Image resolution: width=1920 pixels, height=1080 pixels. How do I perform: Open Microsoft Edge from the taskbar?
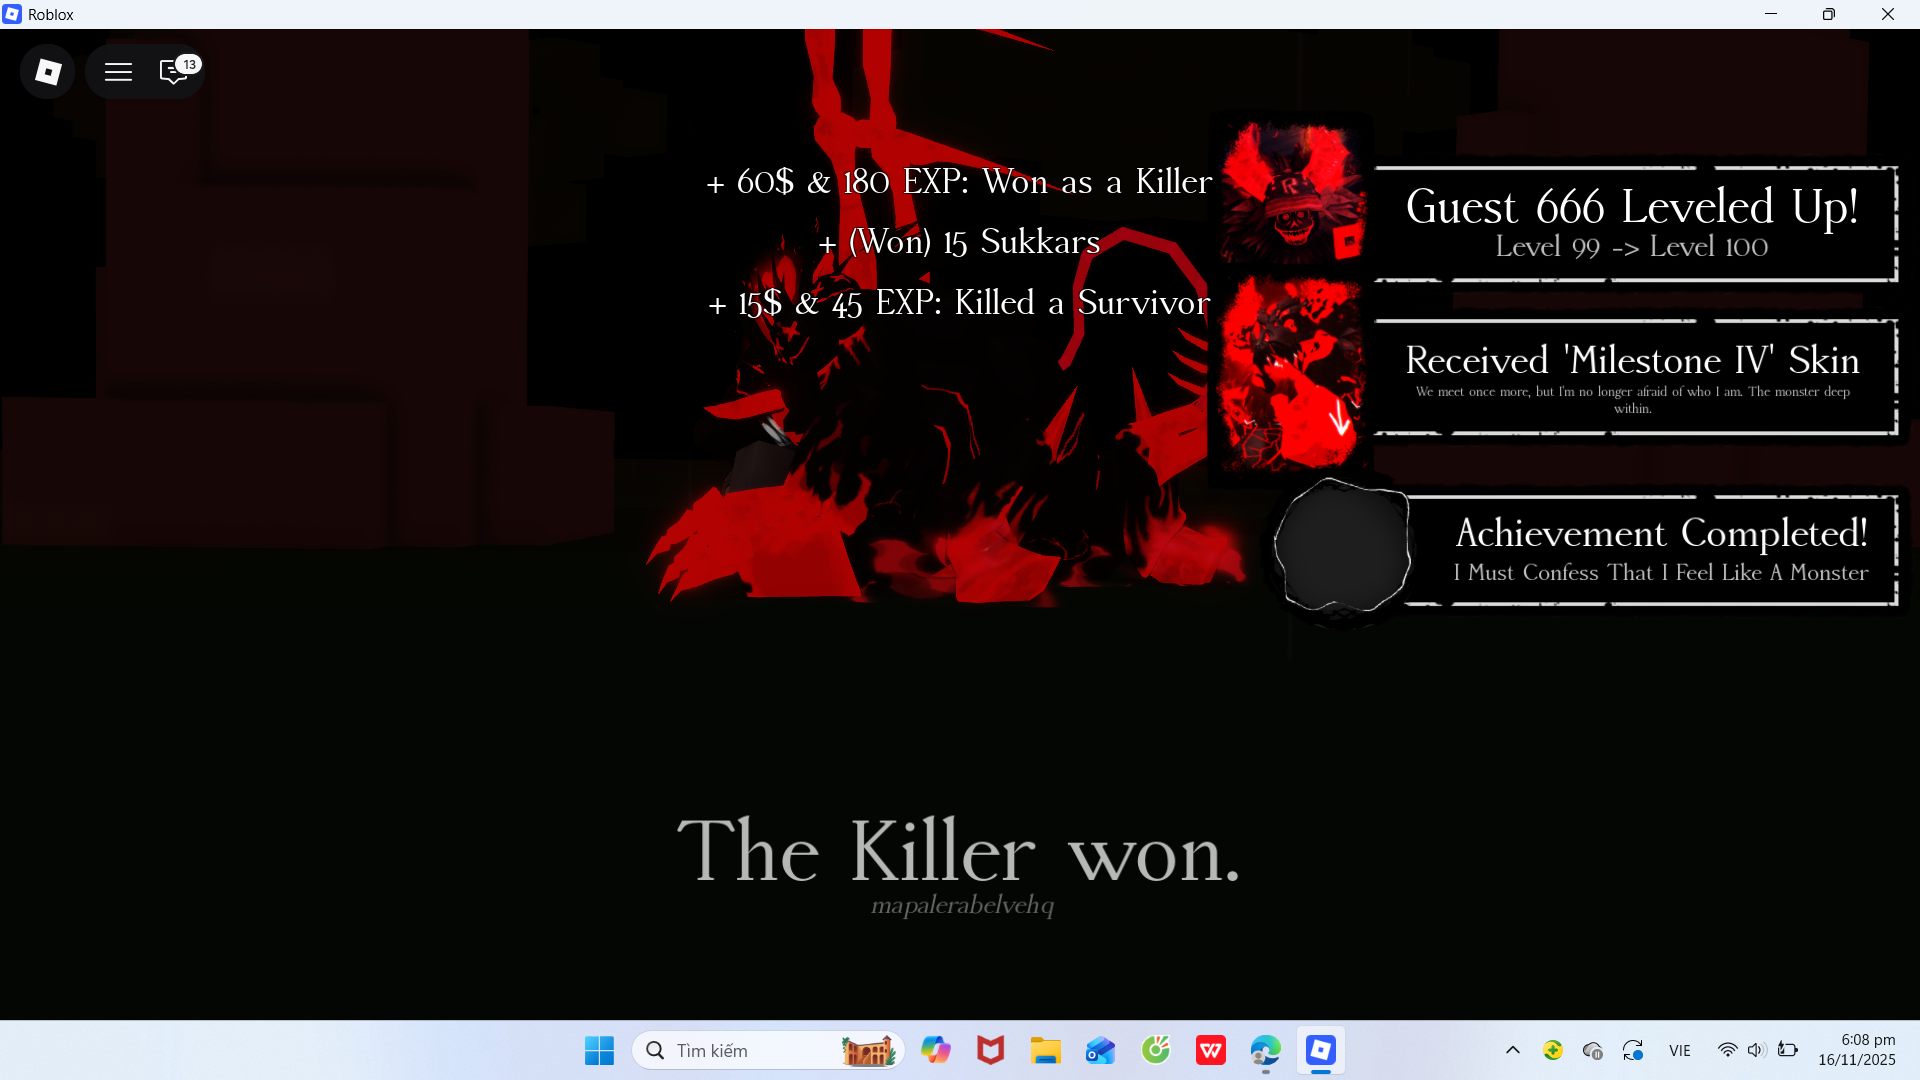[x=1265, y=1050]
